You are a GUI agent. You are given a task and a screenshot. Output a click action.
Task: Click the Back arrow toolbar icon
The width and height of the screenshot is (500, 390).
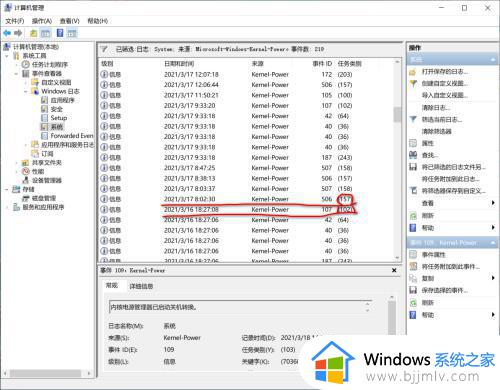7,33
